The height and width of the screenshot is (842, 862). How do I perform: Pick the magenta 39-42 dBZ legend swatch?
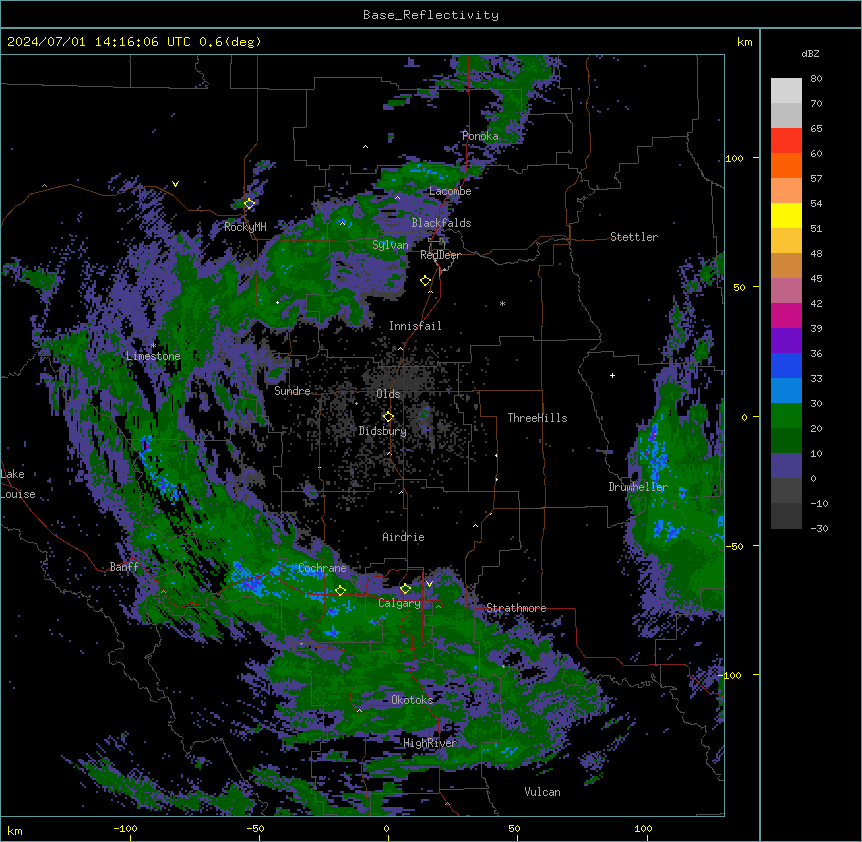click(786, 315)
